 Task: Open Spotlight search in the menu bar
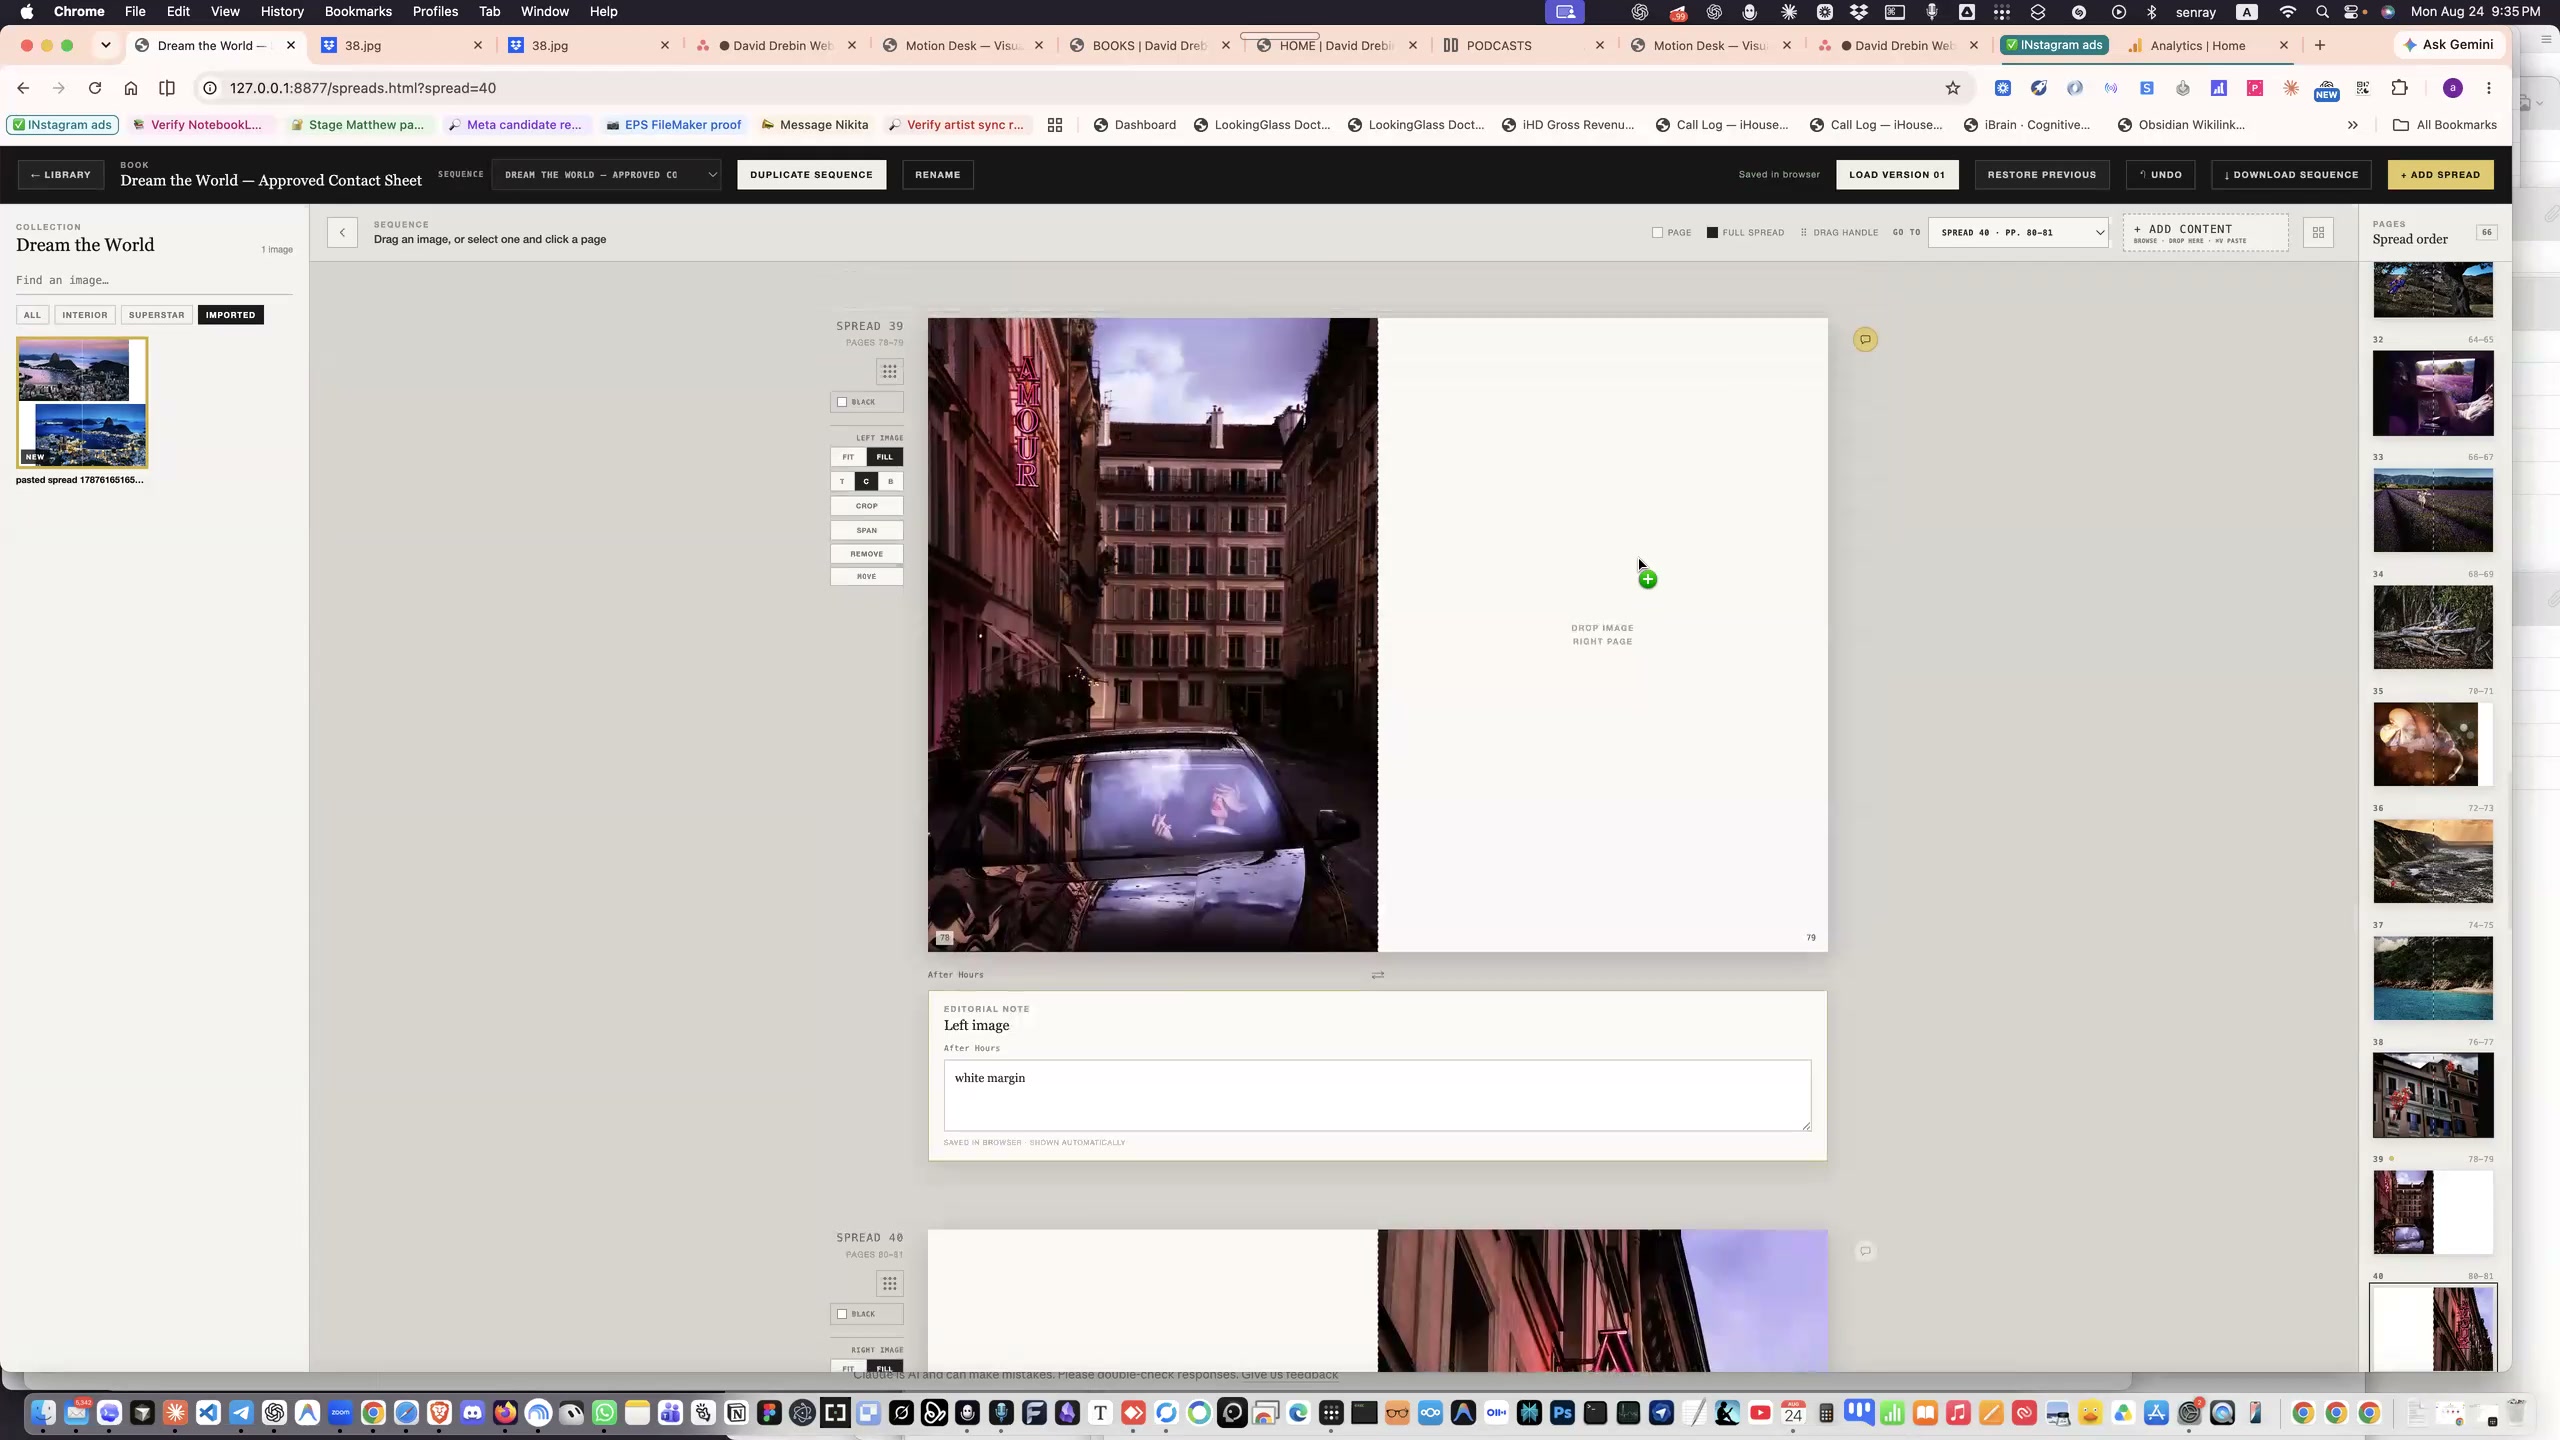[2322, 12]
